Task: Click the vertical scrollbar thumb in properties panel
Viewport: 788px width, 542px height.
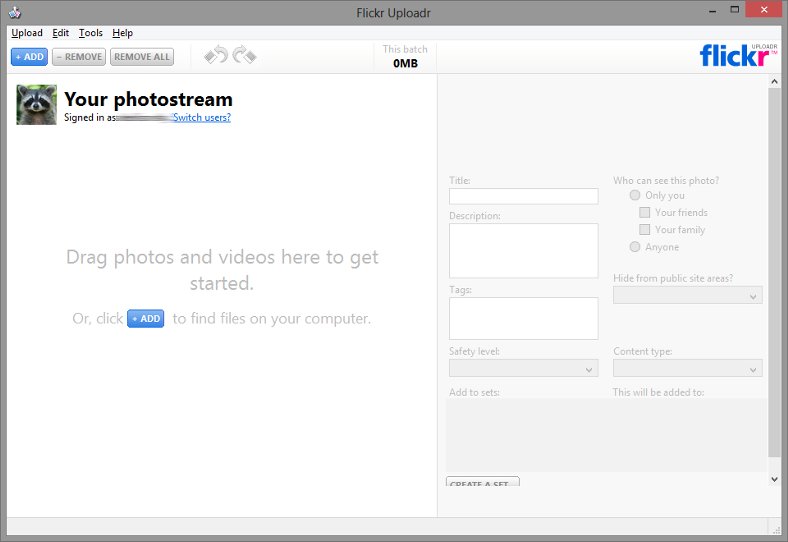Action: (x=774, y=272)
